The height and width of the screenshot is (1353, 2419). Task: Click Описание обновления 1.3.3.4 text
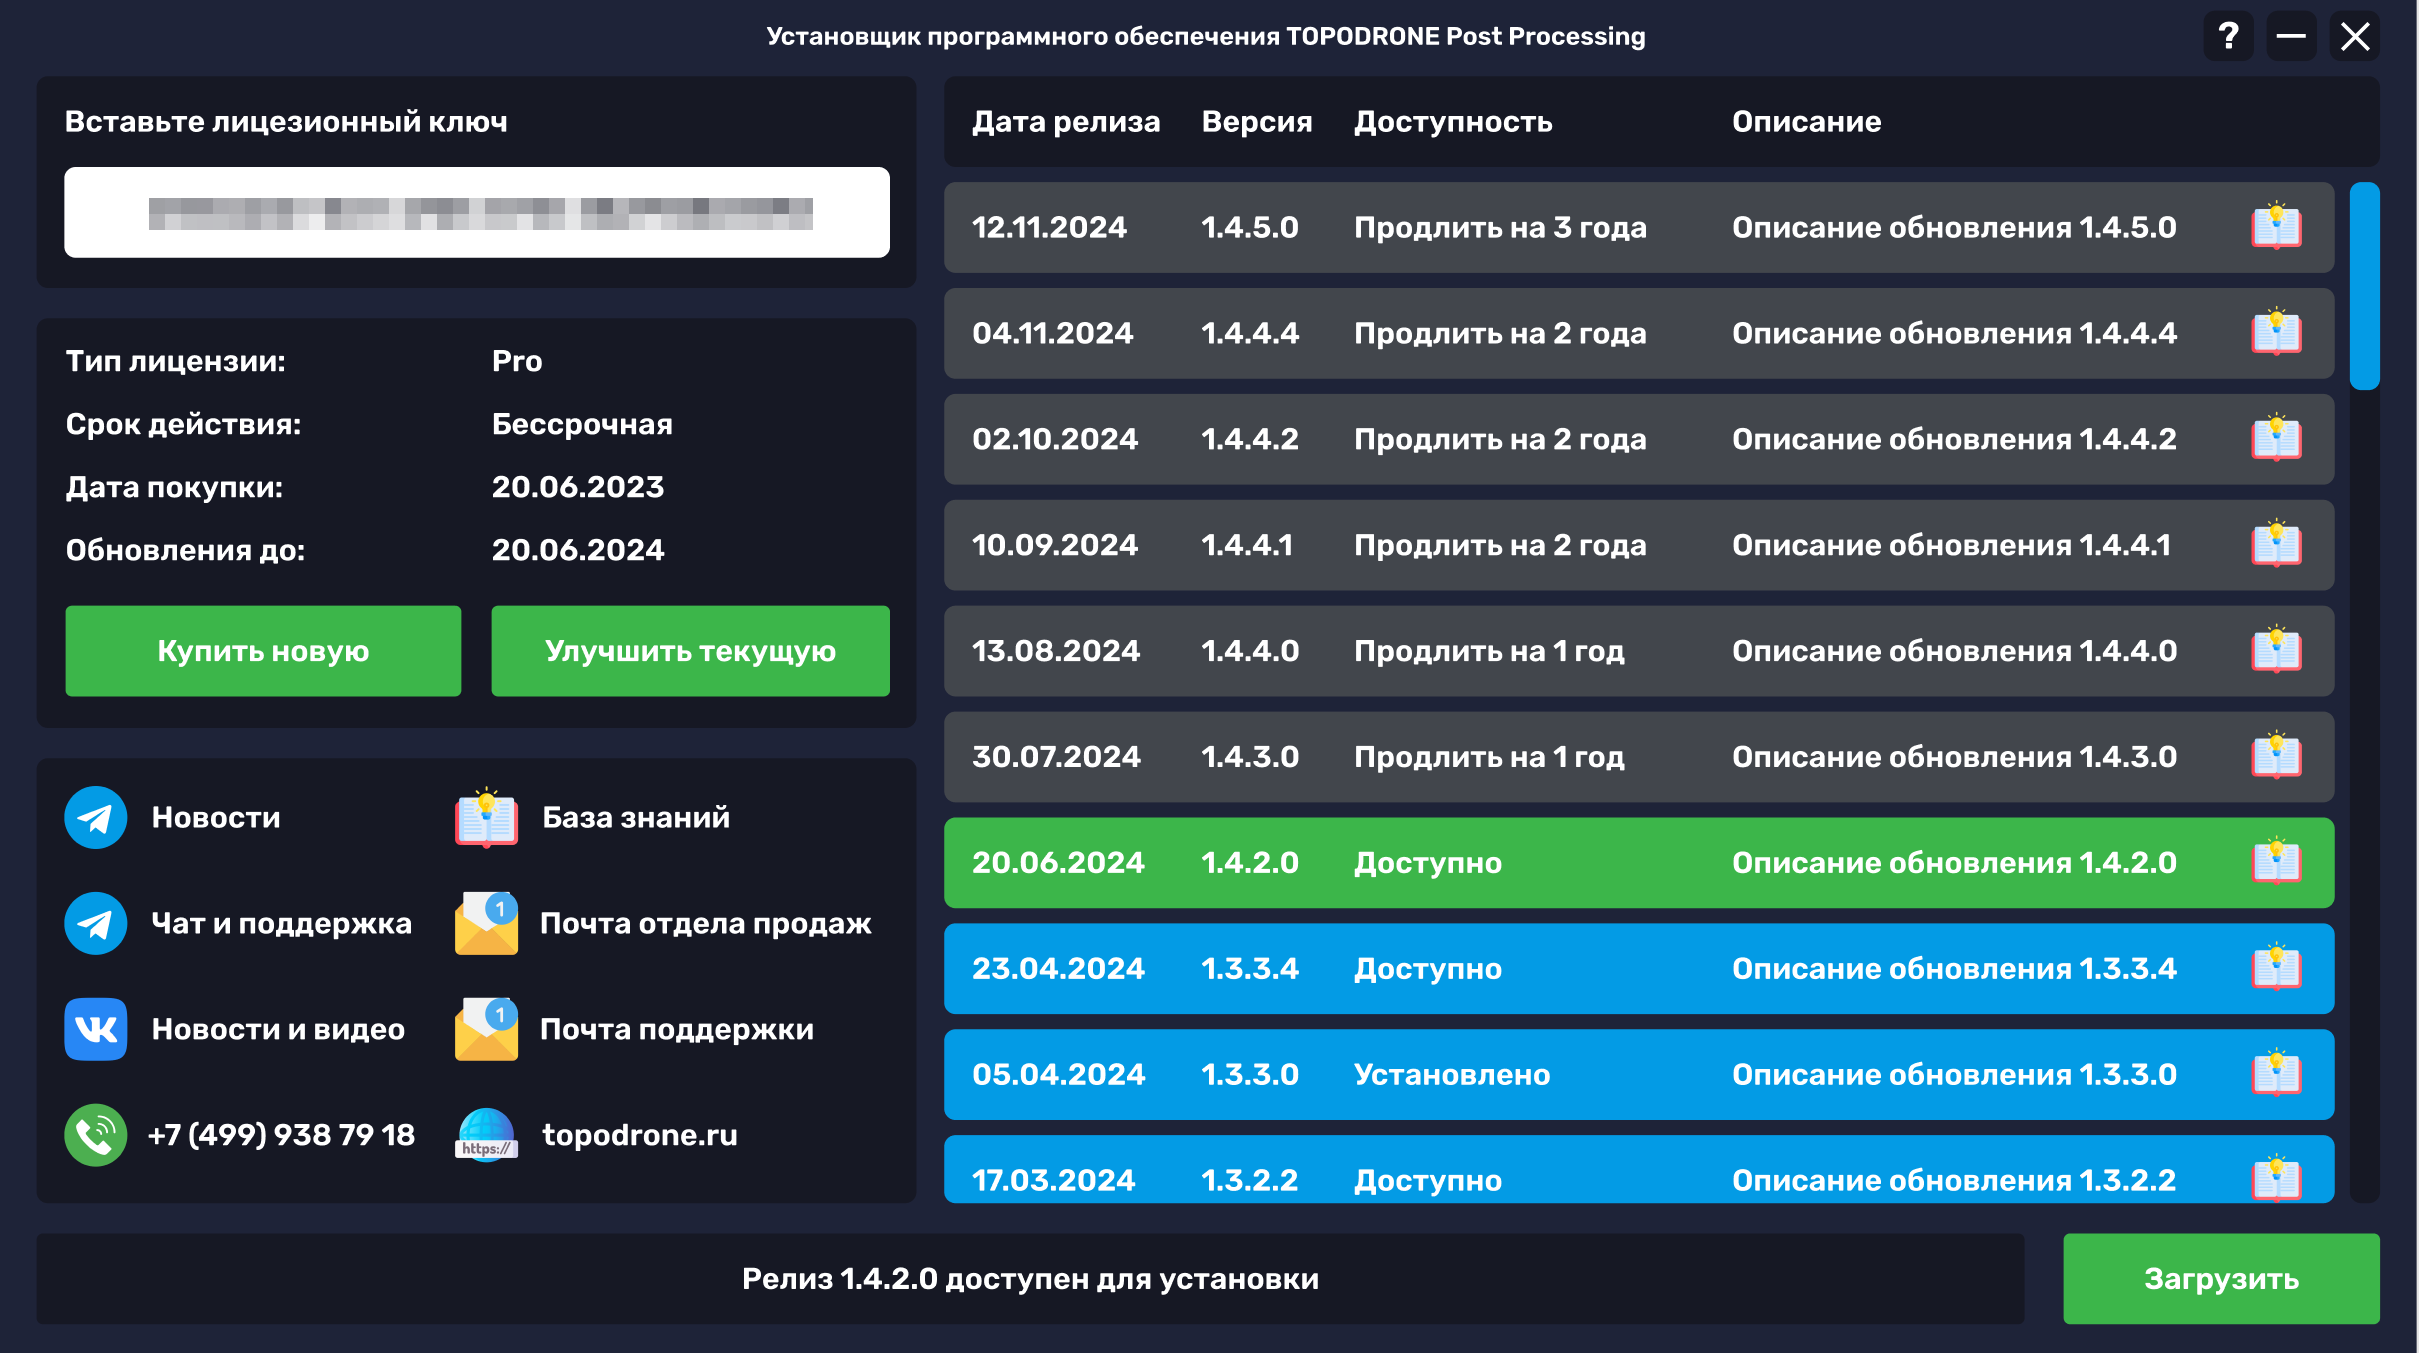1954,970
